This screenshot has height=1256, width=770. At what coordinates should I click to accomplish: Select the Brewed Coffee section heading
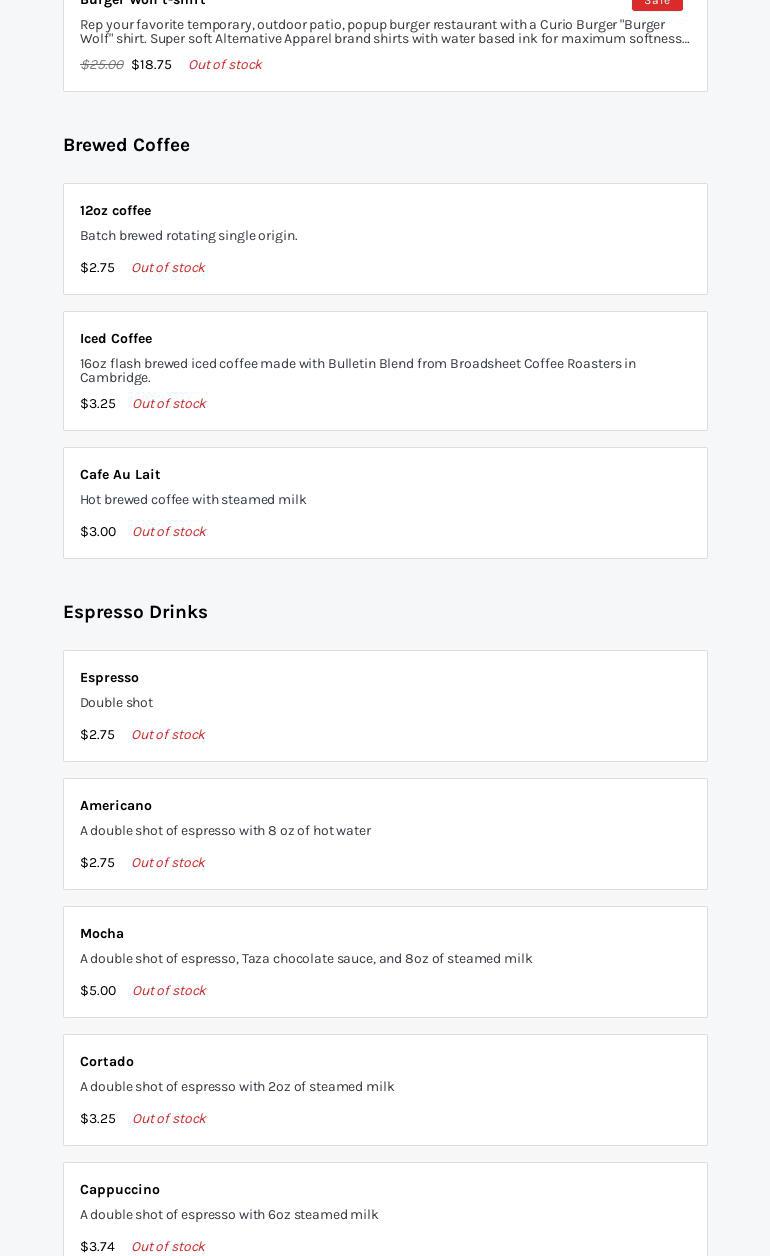click(126, 145)
